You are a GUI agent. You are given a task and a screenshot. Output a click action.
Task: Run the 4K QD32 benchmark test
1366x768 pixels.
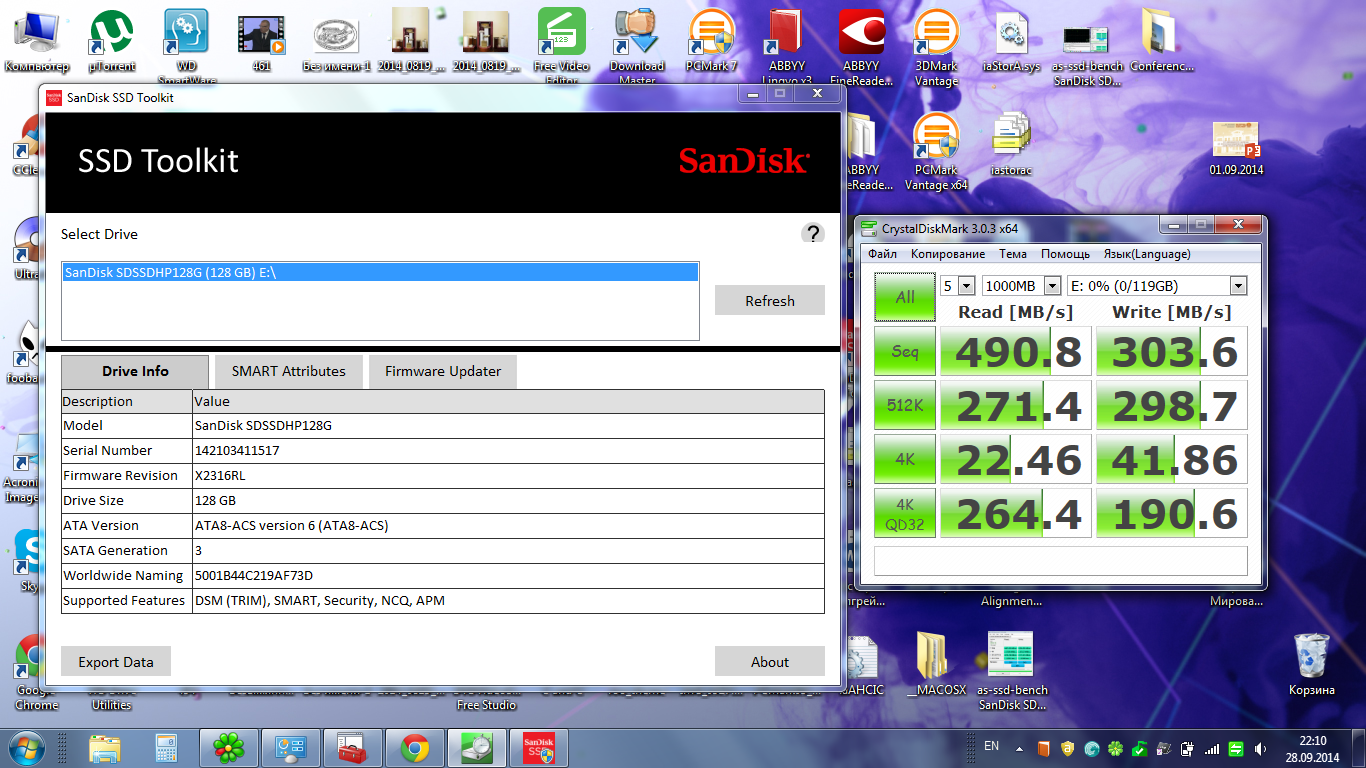905,514
